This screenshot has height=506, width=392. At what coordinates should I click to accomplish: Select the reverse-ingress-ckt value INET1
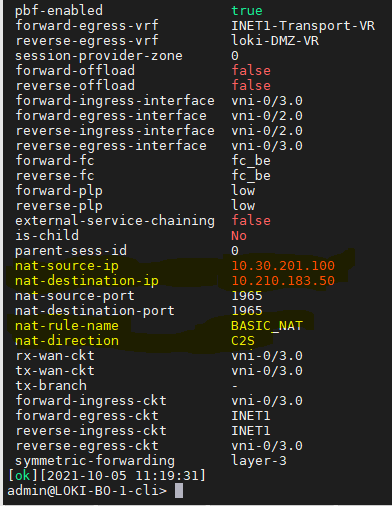pyautogui.click(x=251, y=431)
